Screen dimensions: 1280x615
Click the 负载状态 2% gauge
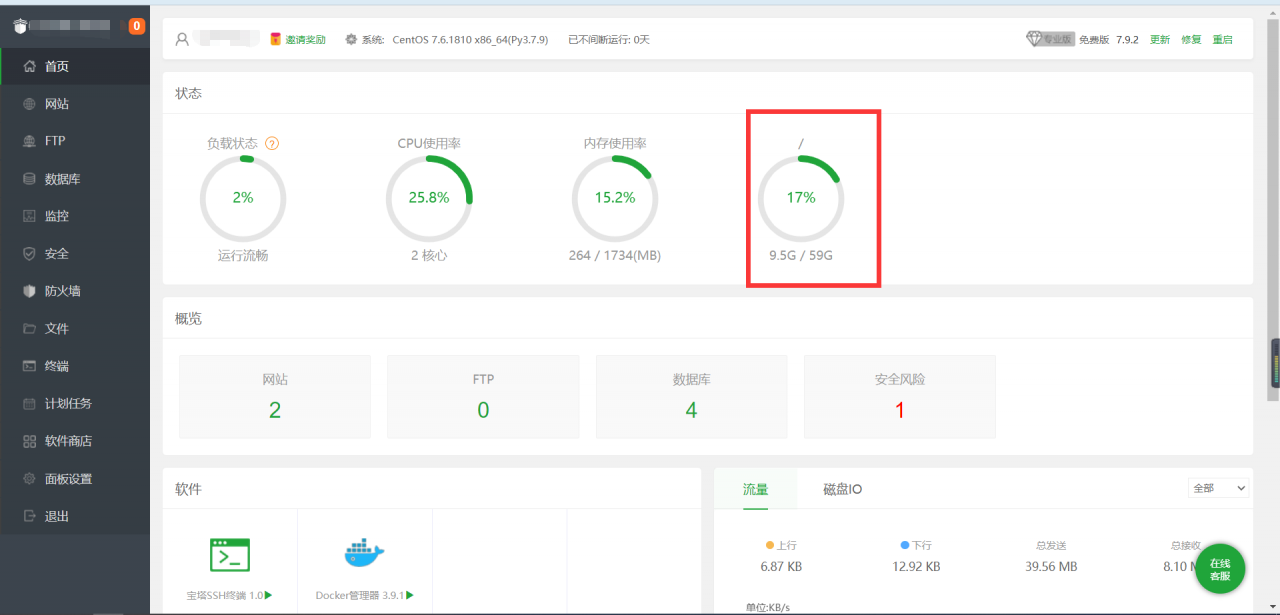[x=243, y=198]
